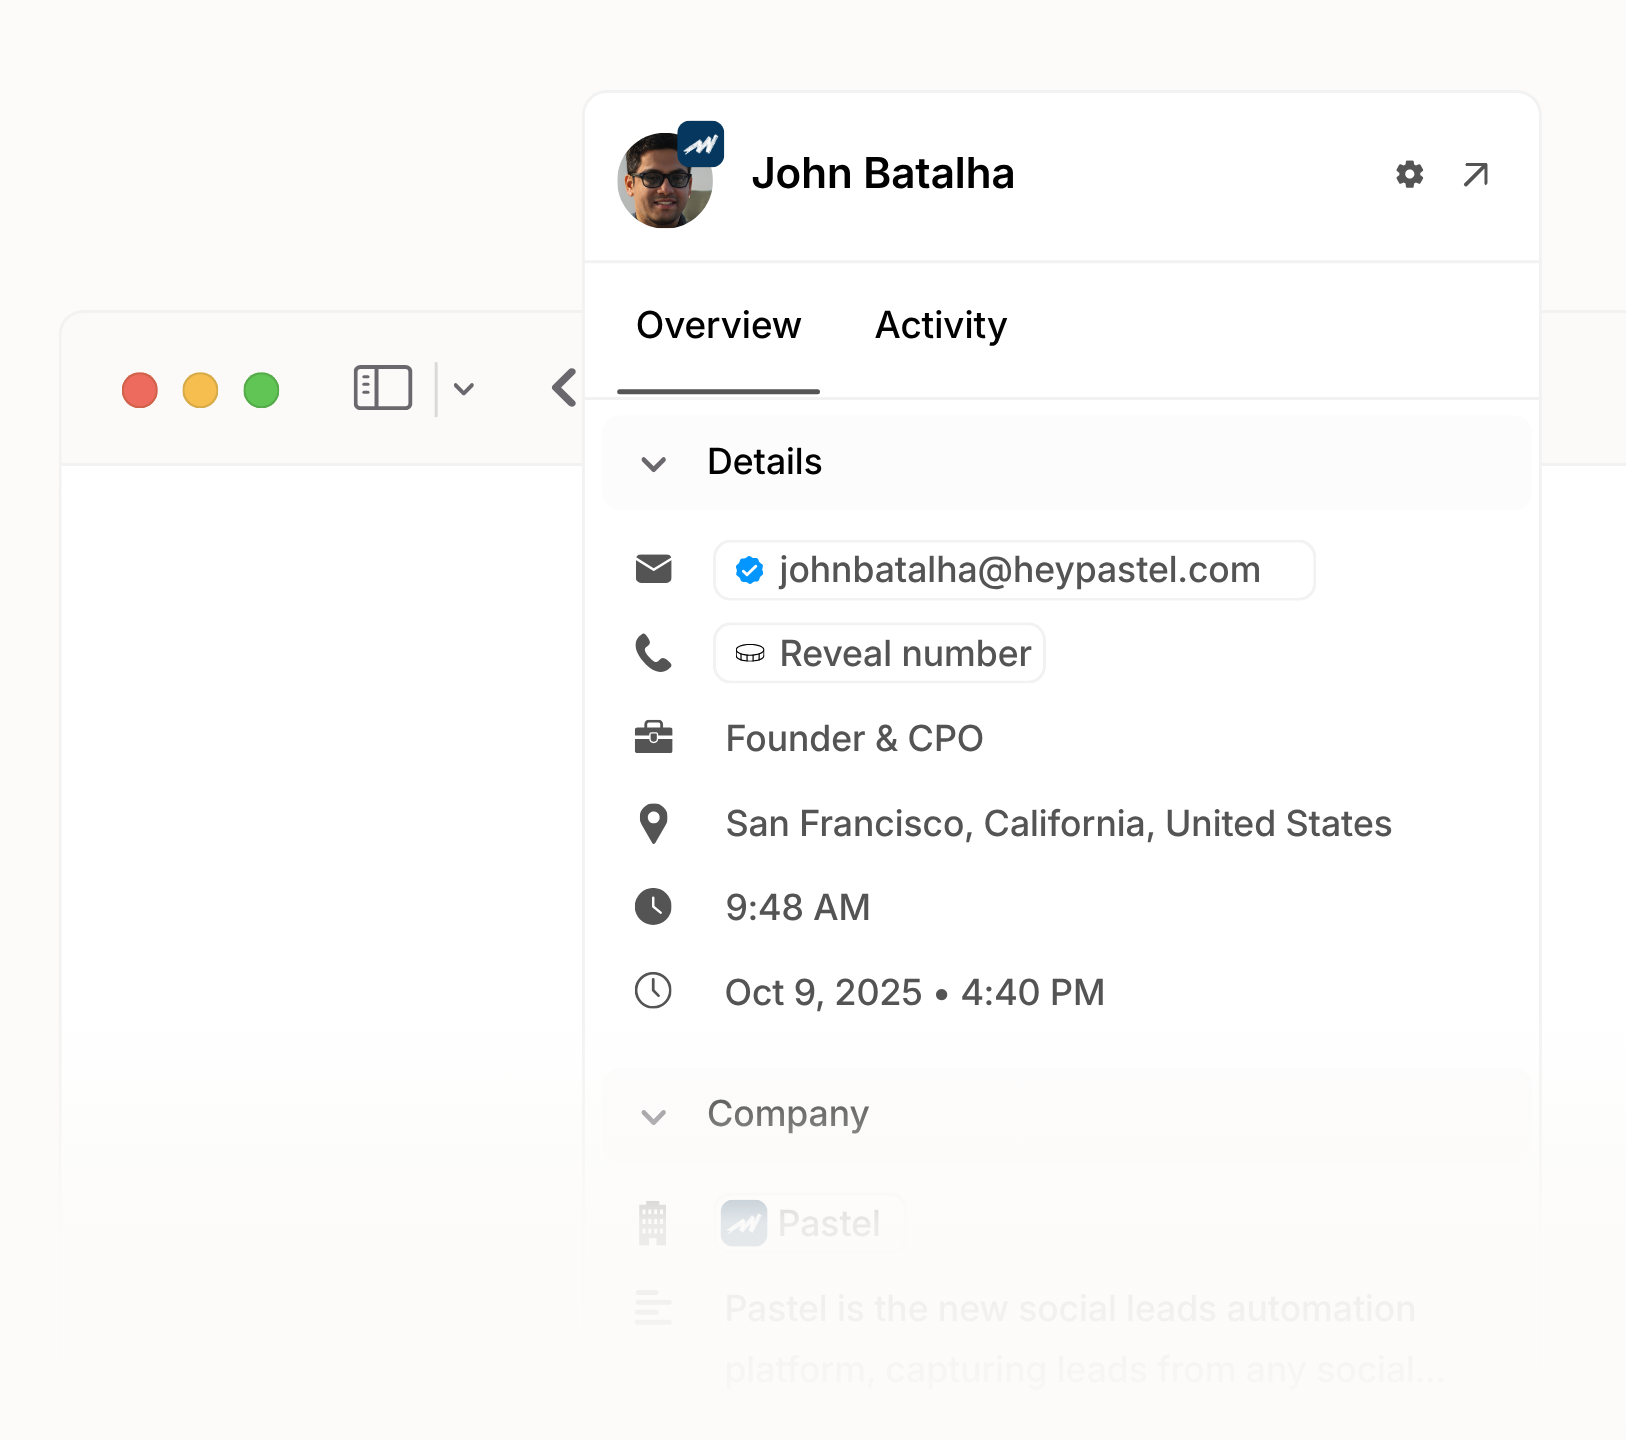Click the clock icon next to 9:48 AM
1626x1440 pixels.
tap(654, 907)
